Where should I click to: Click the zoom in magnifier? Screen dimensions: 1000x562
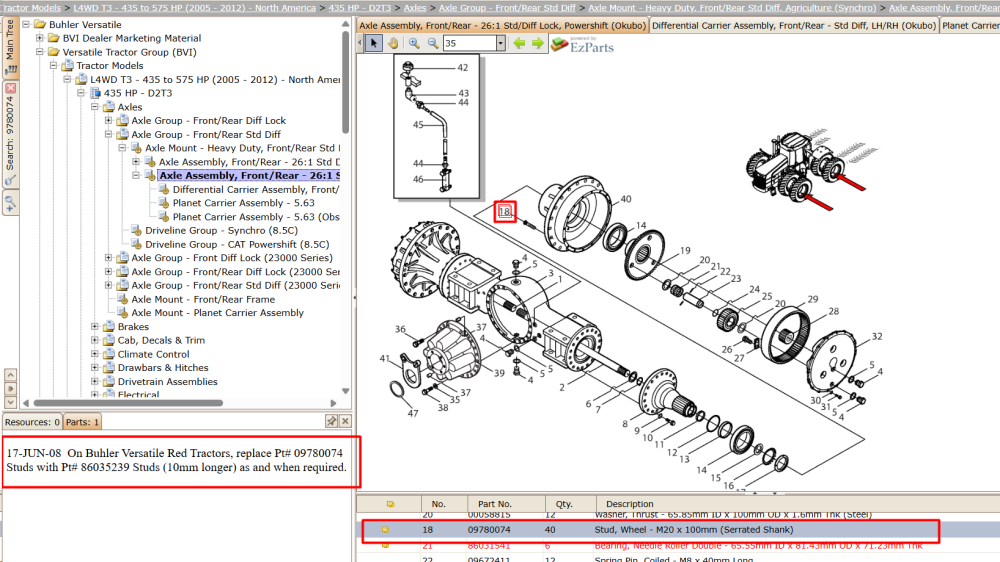(414, 43)
